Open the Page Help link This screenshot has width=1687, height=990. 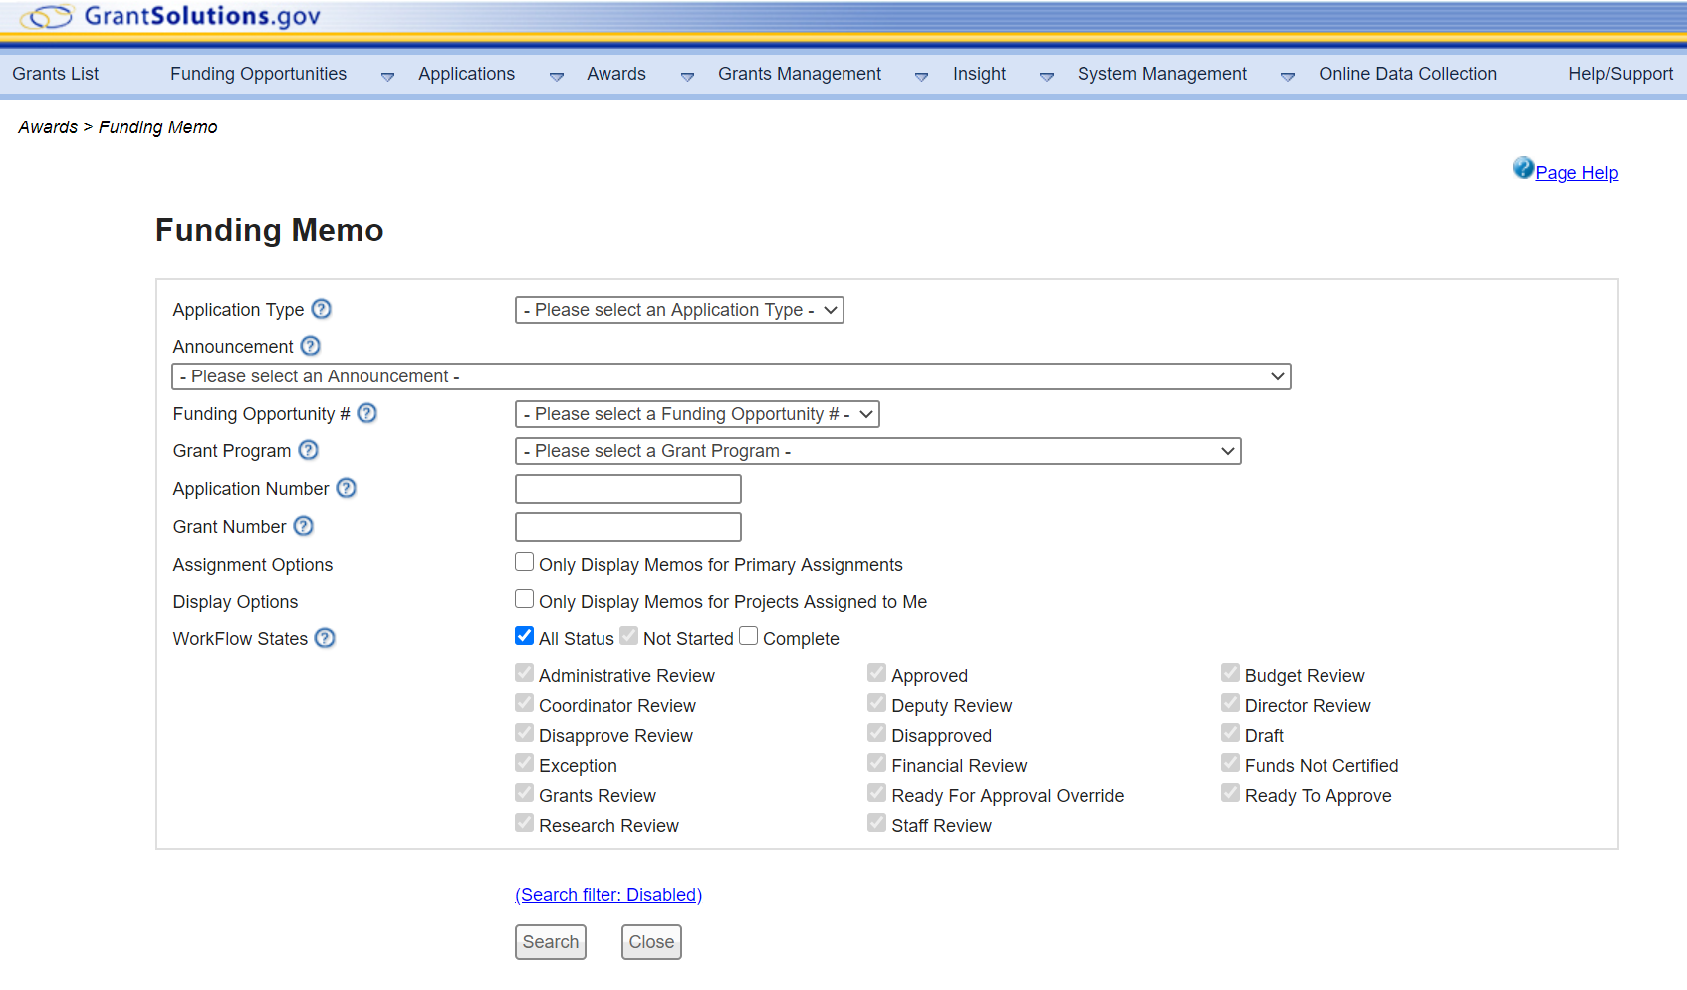pos(1576,173)
